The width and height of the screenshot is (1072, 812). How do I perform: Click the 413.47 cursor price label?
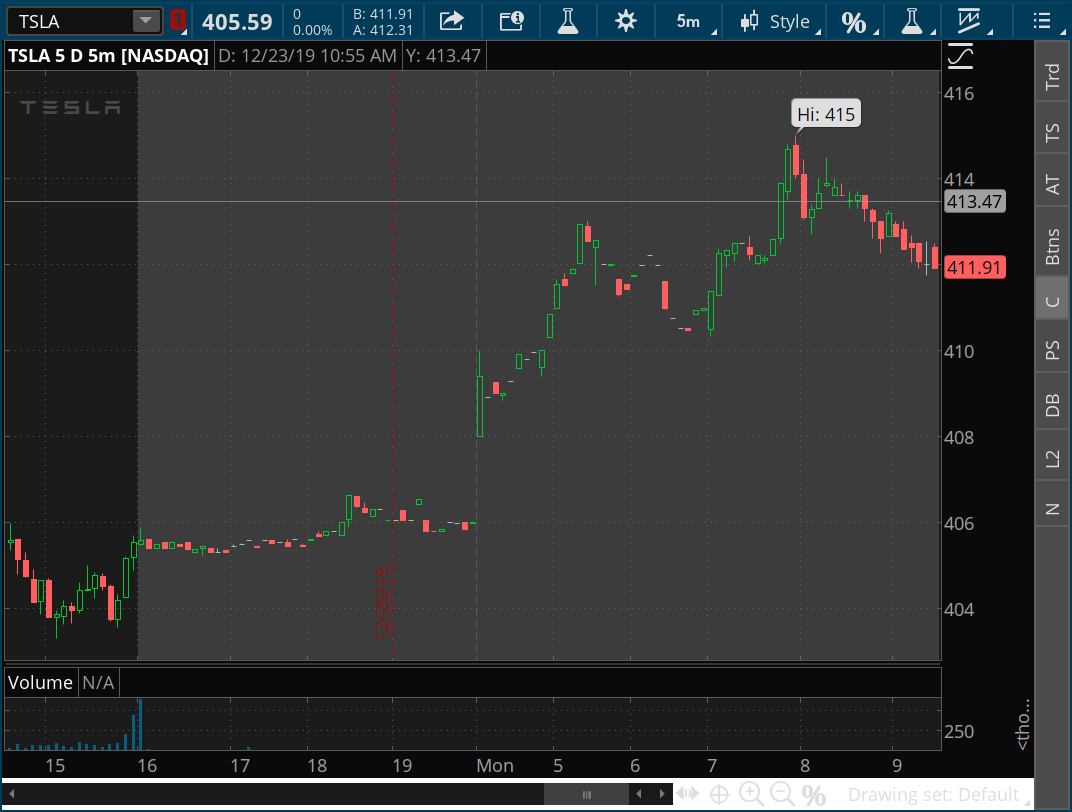974,202
